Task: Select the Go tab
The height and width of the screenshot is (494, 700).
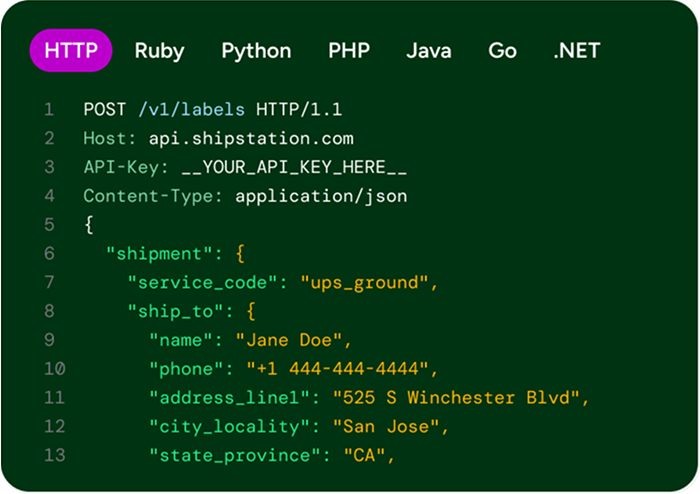Action: 502,50
